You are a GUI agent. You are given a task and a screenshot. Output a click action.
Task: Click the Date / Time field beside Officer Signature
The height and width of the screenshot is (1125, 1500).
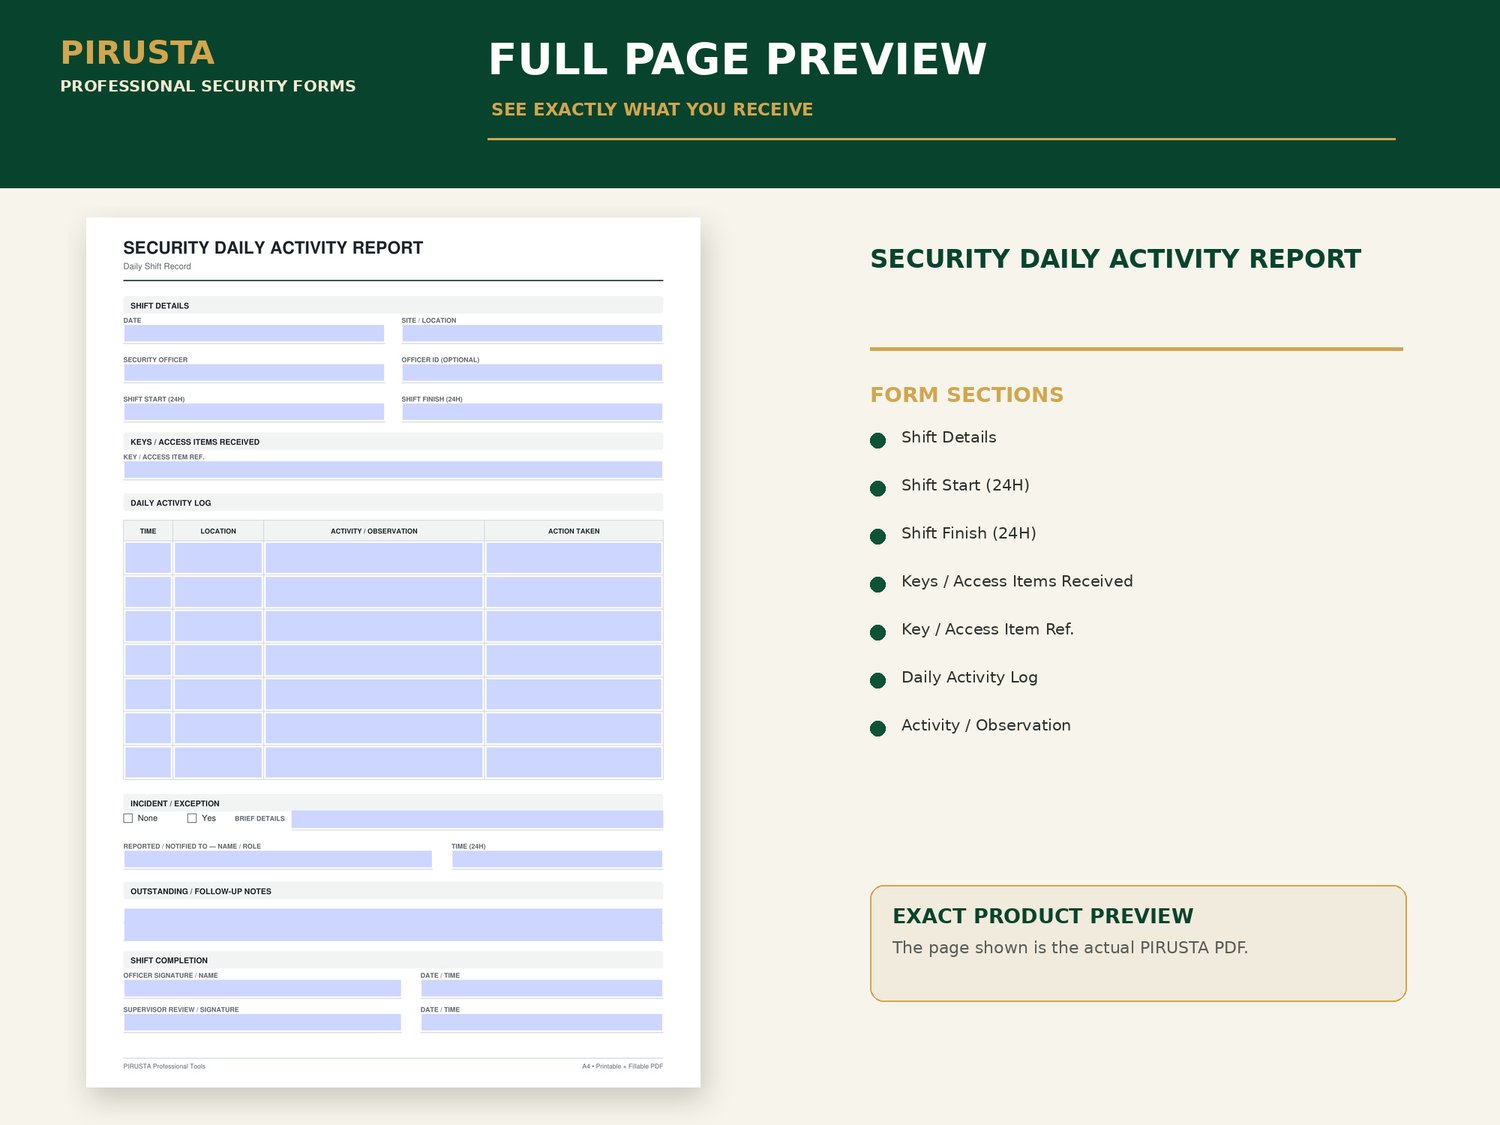tap(541, 988)
